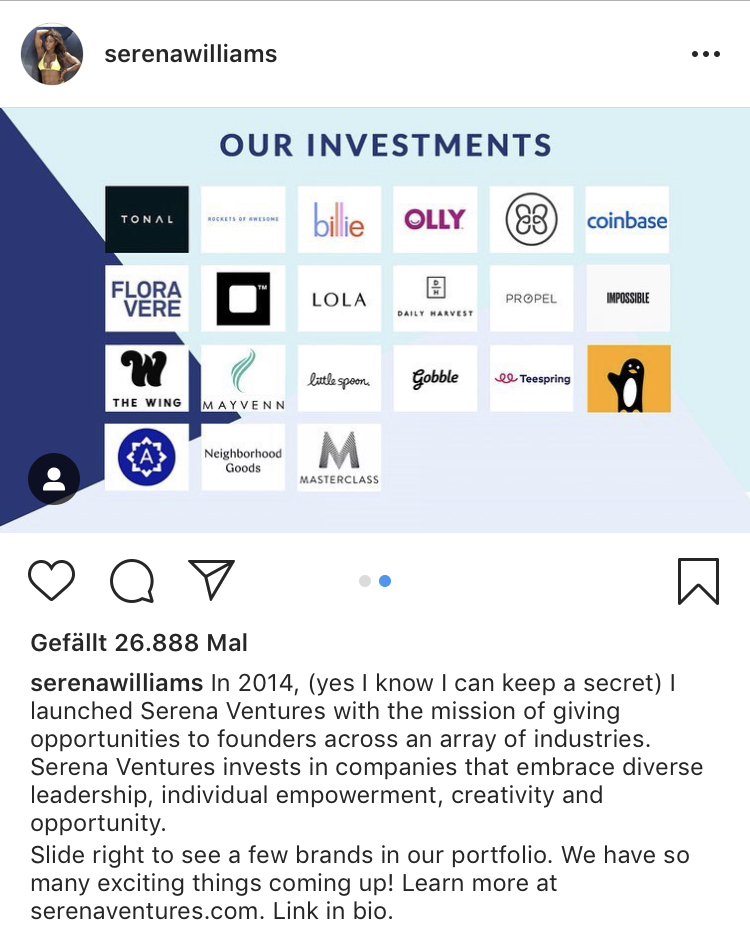
Task: Tap the Masterclass logo tile
Action: click(339, 458)
